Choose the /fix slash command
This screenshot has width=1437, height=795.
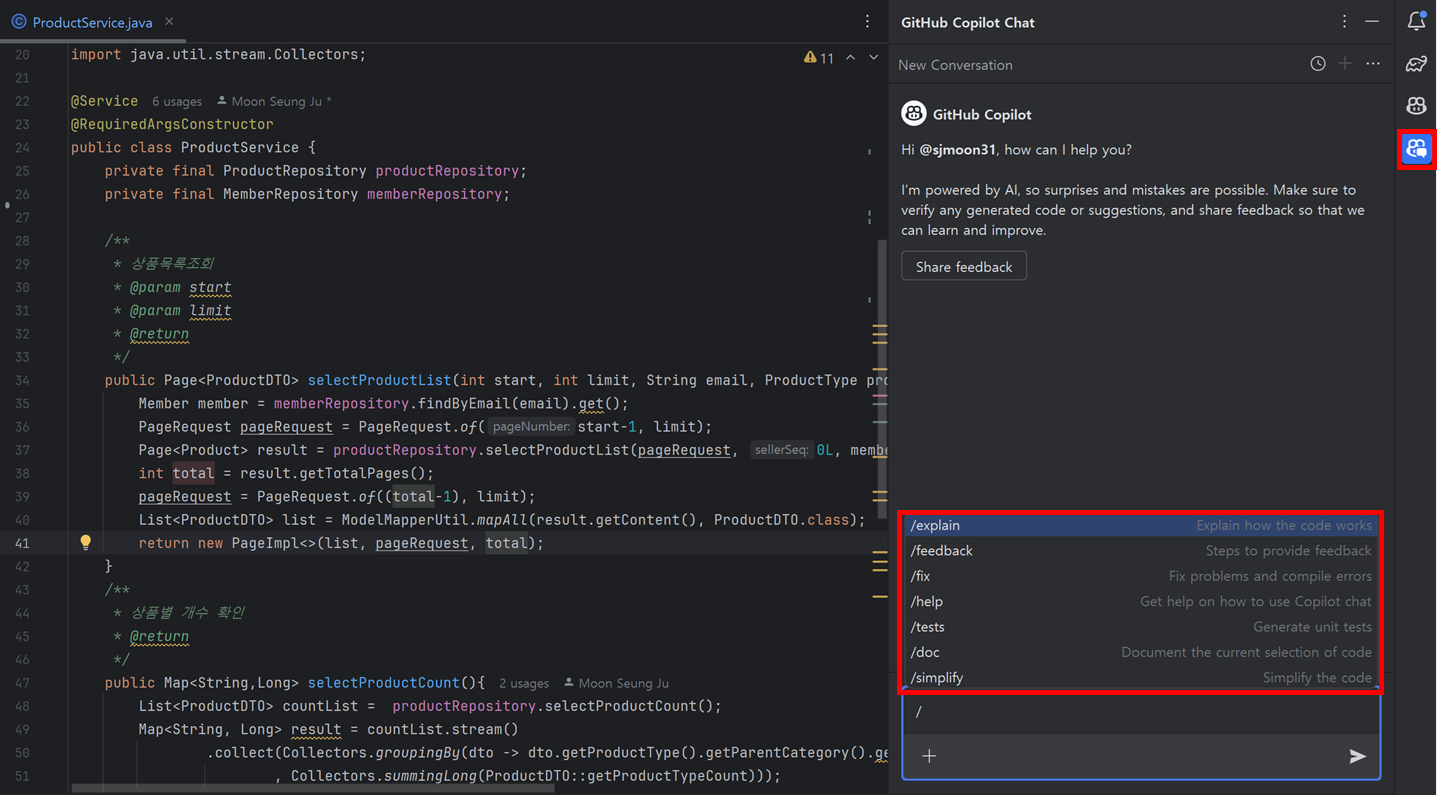click(x=1141, y=576)
